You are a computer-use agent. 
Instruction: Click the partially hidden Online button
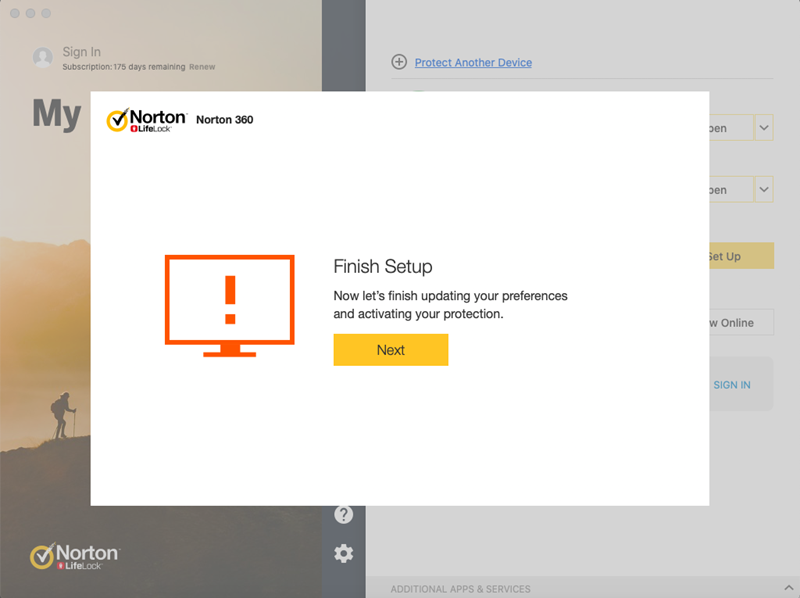(x=741, y=322)
